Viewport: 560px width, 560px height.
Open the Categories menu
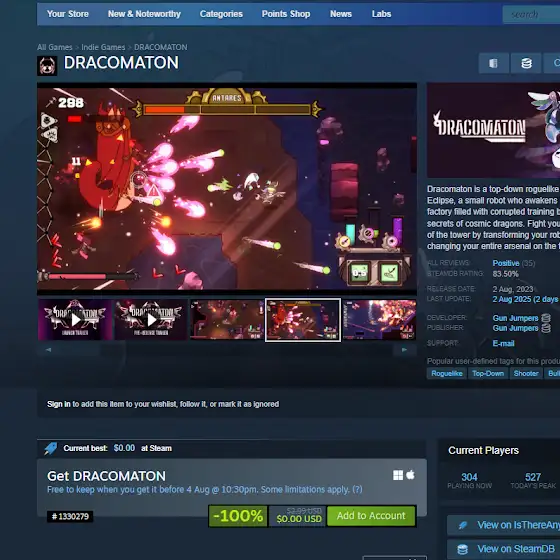[x=221, y=14]
